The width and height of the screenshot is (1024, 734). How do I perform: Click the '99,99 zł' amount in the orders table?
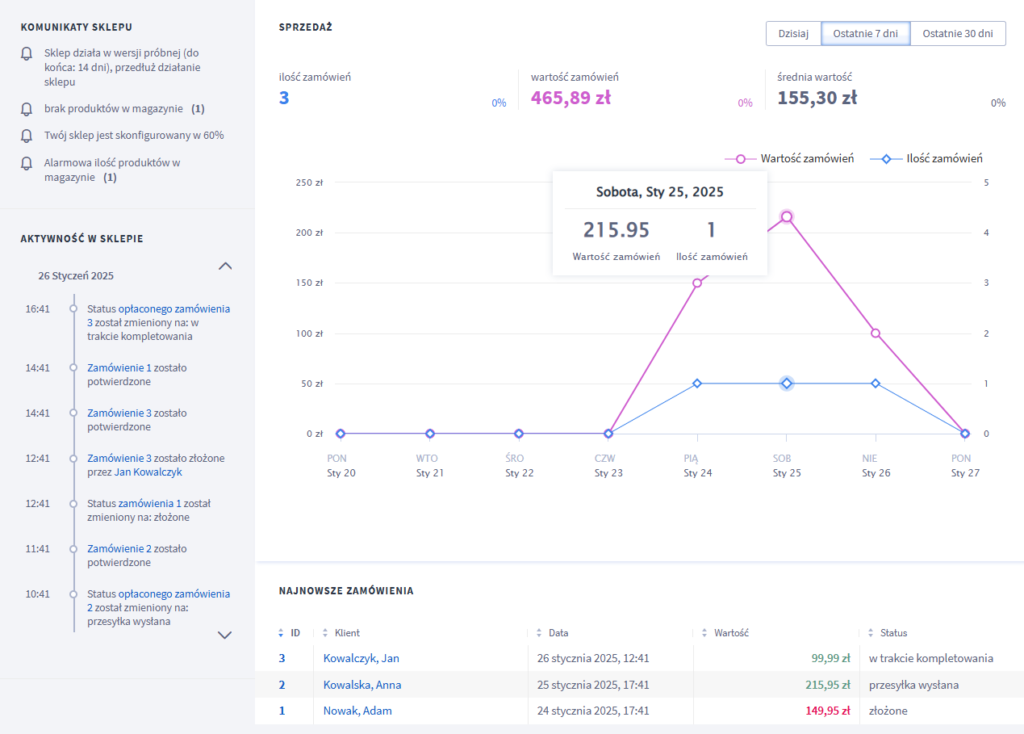[x=831, y=658]
